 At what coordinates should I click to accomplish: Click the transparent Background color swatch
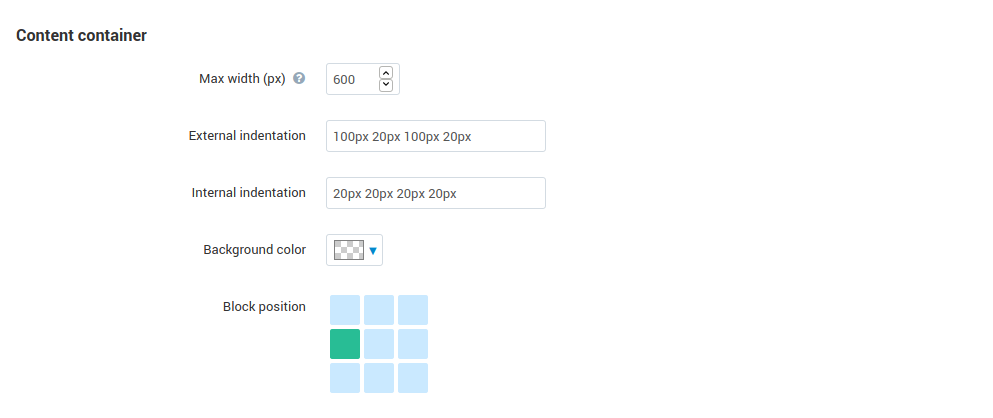[349, 250]
